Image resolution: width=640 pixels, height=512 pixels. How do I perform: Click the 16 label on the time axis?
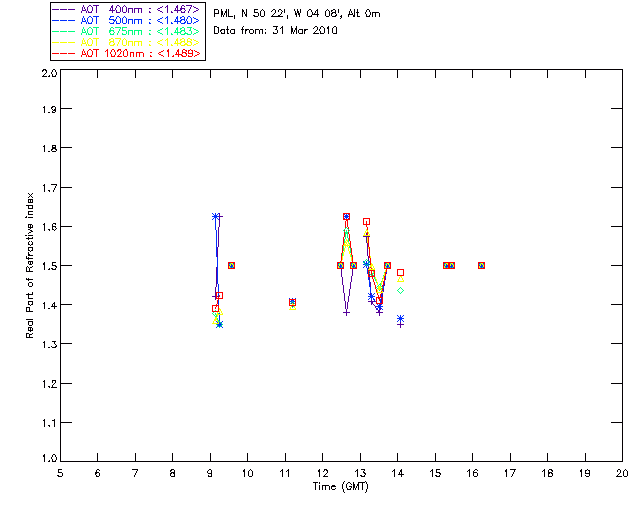click(472, 473)
